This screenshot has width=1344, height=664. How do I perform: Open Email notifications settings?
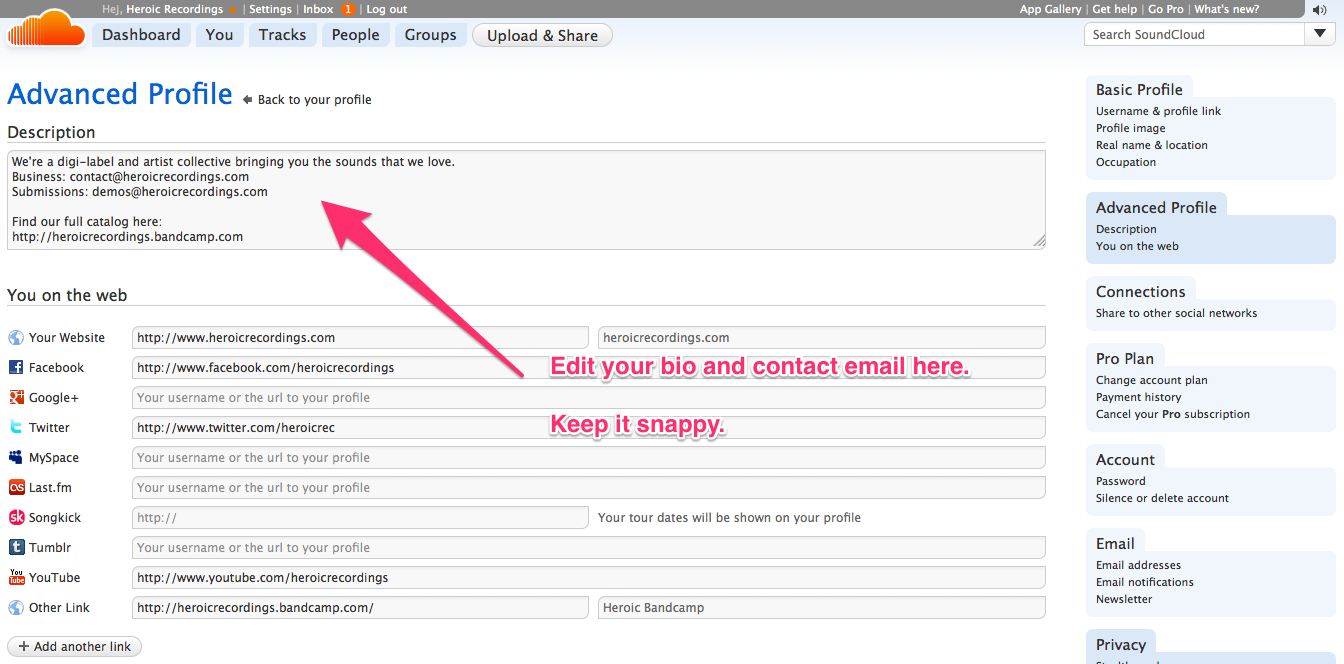coord(1145,582)
